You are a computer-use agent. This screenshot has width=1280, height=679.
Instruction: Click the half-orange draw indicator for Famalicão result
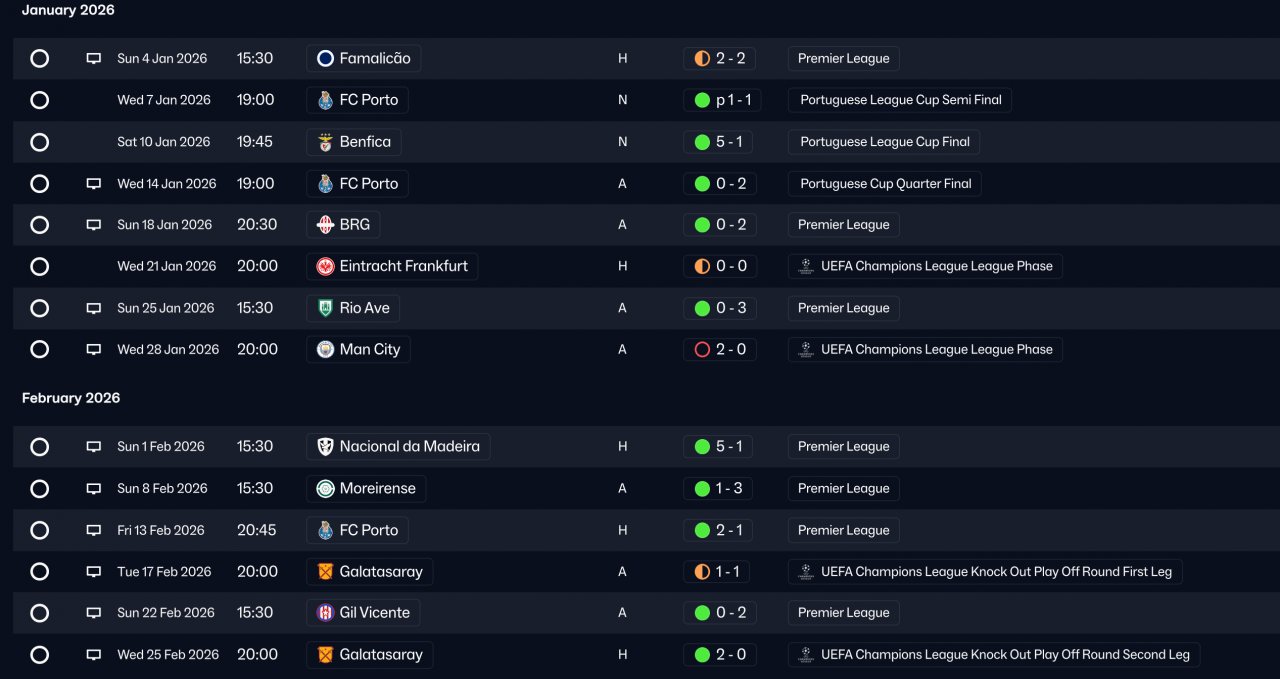pos(702,59)
